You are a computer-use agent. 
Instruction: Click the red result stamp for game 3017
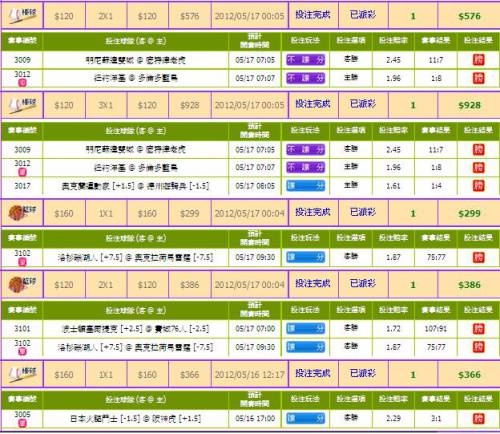point(478,185)
